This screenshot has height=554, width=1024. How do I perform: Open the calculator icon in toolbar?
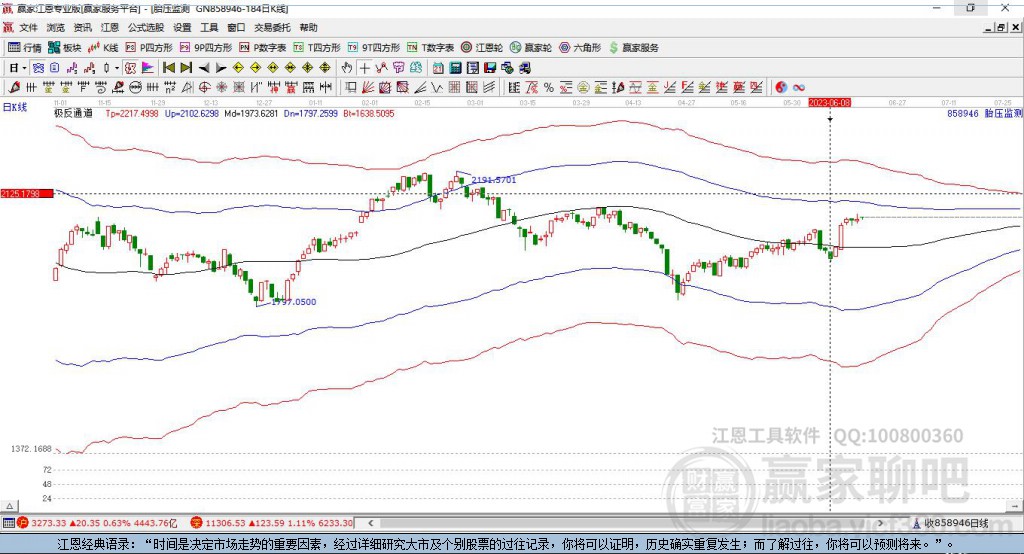[455, 68]
